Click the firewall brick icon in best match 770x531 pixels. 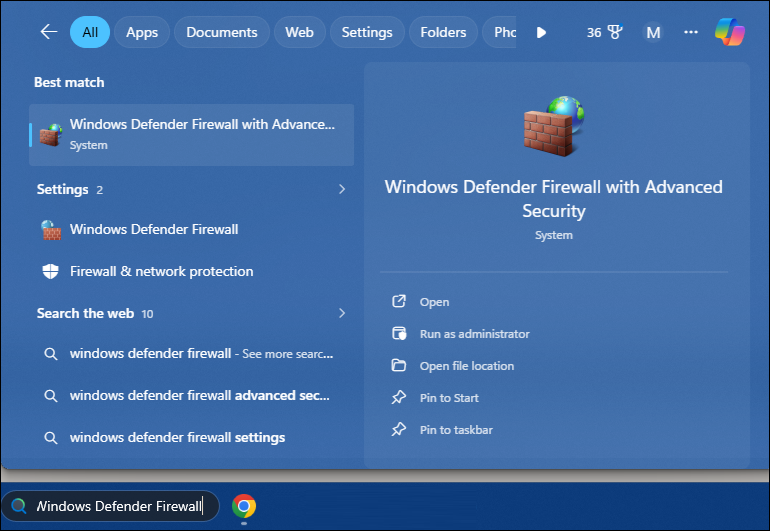coord(51,135)
